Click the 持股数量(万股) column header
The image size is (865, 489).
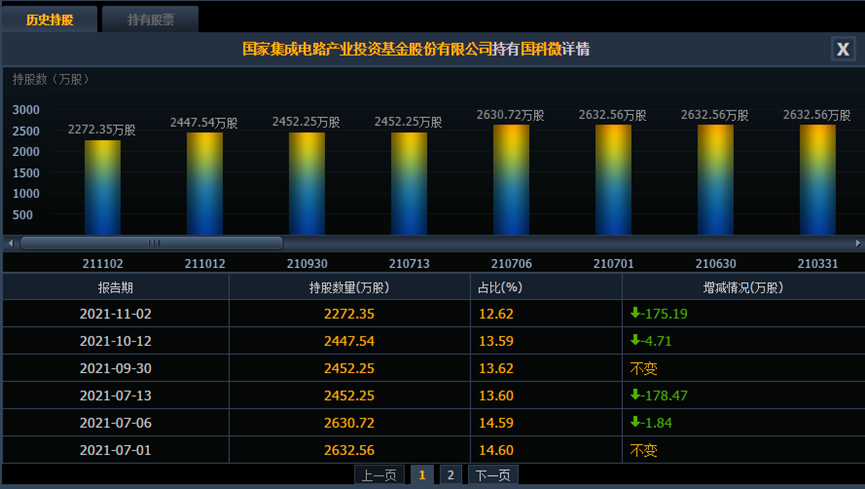point(349,288)
